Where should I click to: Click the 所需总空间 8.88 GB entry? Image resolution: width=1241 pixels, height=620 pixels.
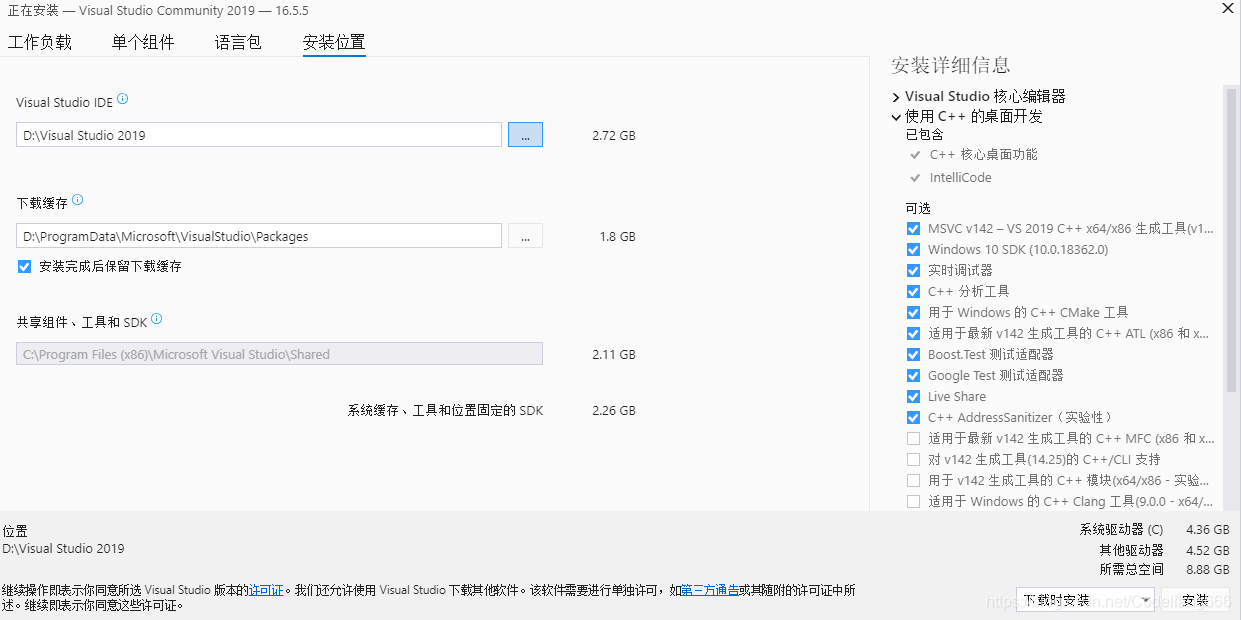point(1164,569)
